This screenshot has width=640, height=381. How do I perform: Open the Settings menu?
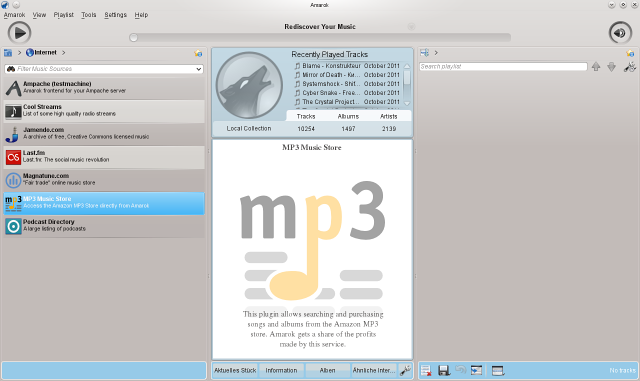click(x=116, y=15)
